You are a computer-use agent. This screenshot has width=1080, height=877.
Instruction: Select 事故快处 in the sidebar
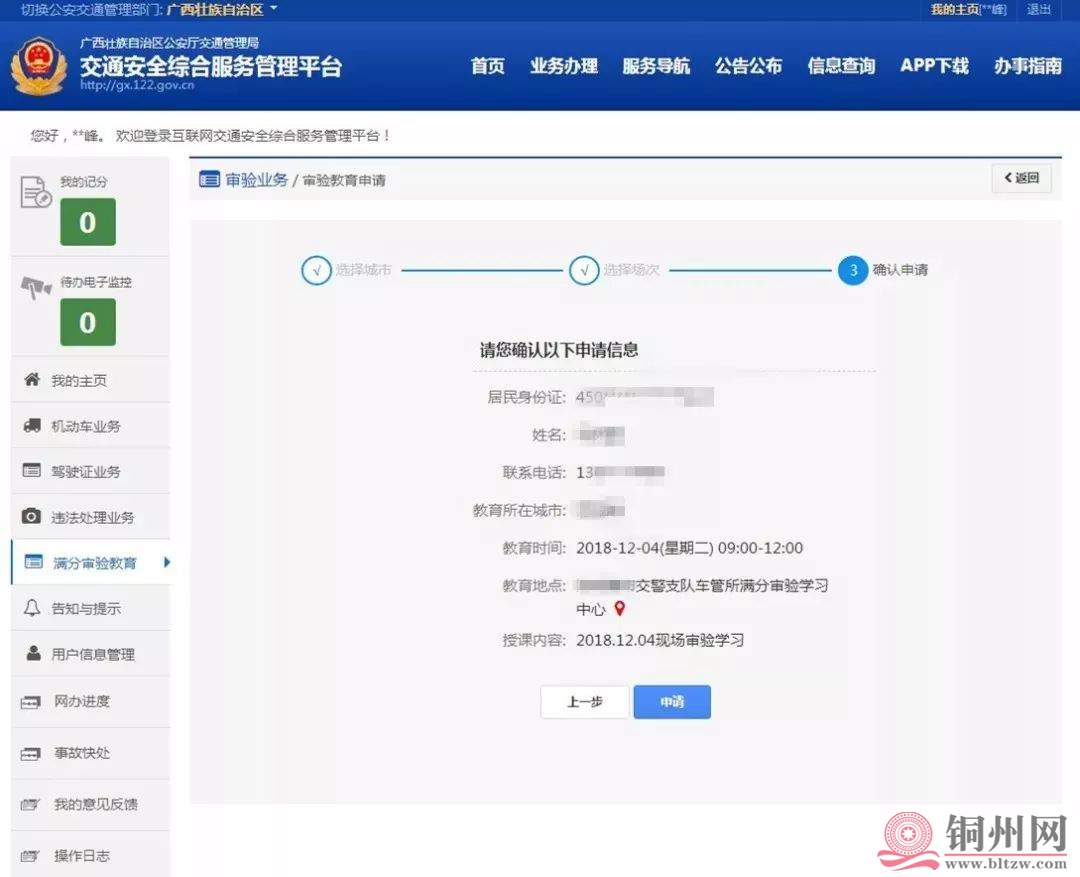coord(90,754)
